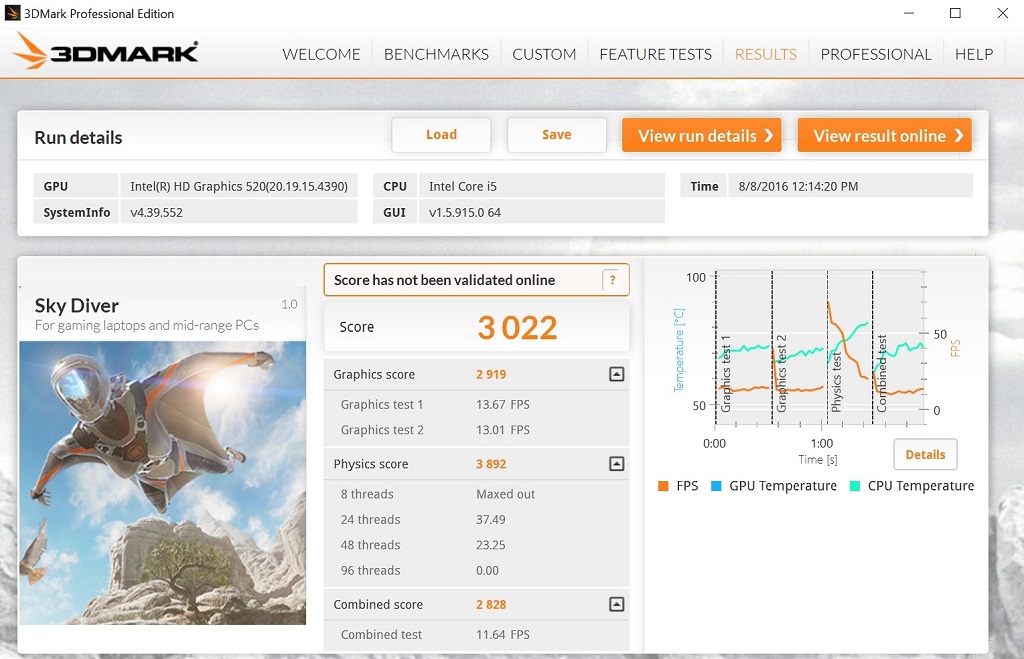This screenshot has height=659, width=1024.
Task: Click the Maxed out value
Action: (505, 494)
